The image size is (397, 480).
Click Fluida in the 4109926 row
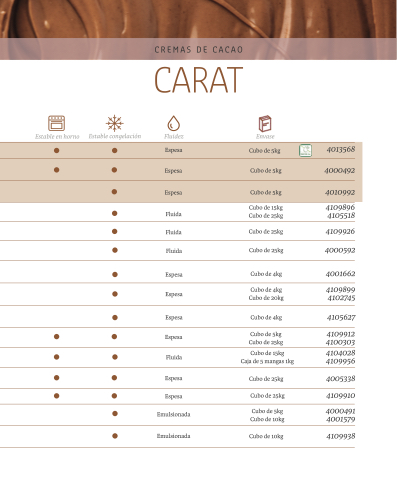[173, 232]
